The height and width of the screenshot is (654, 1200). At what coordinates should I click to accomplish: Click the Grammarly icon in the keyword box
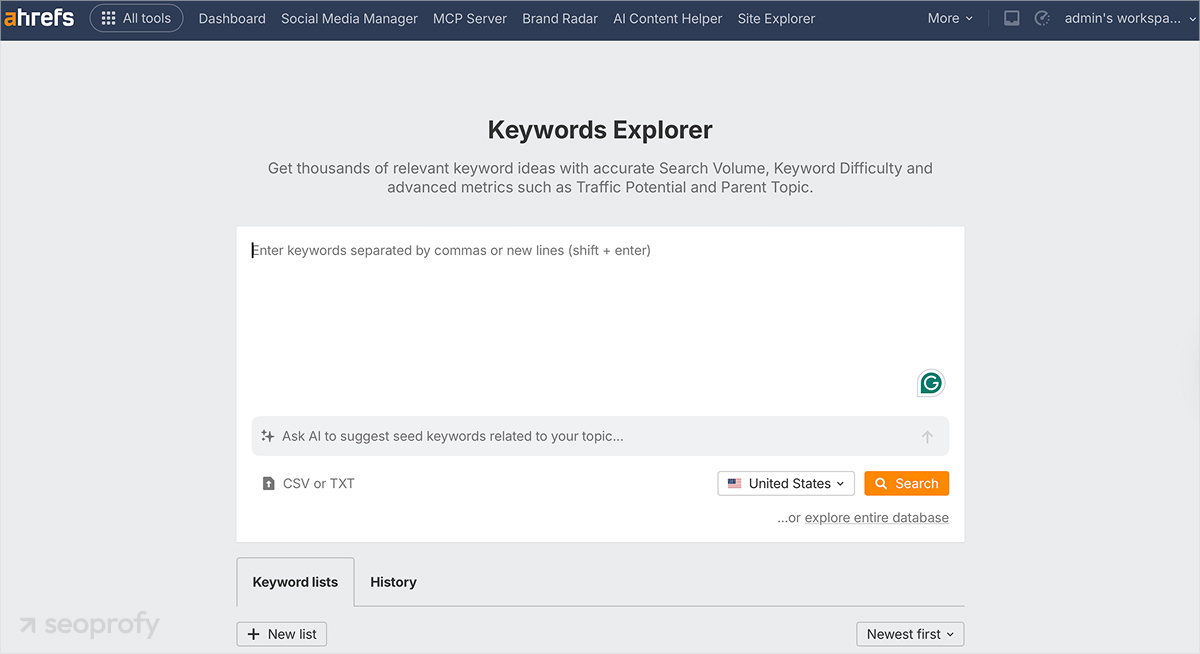[x=930, y=383]
